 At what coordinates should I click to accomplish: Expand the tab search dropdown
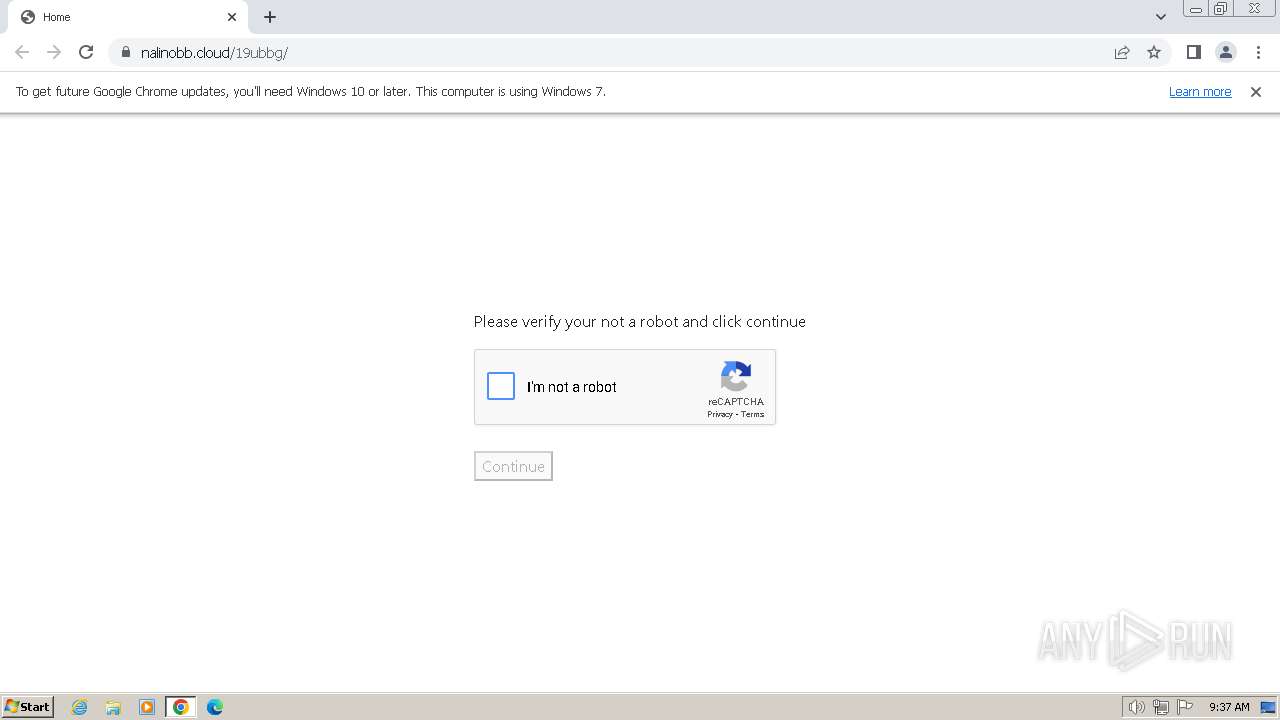(1160, 17)
